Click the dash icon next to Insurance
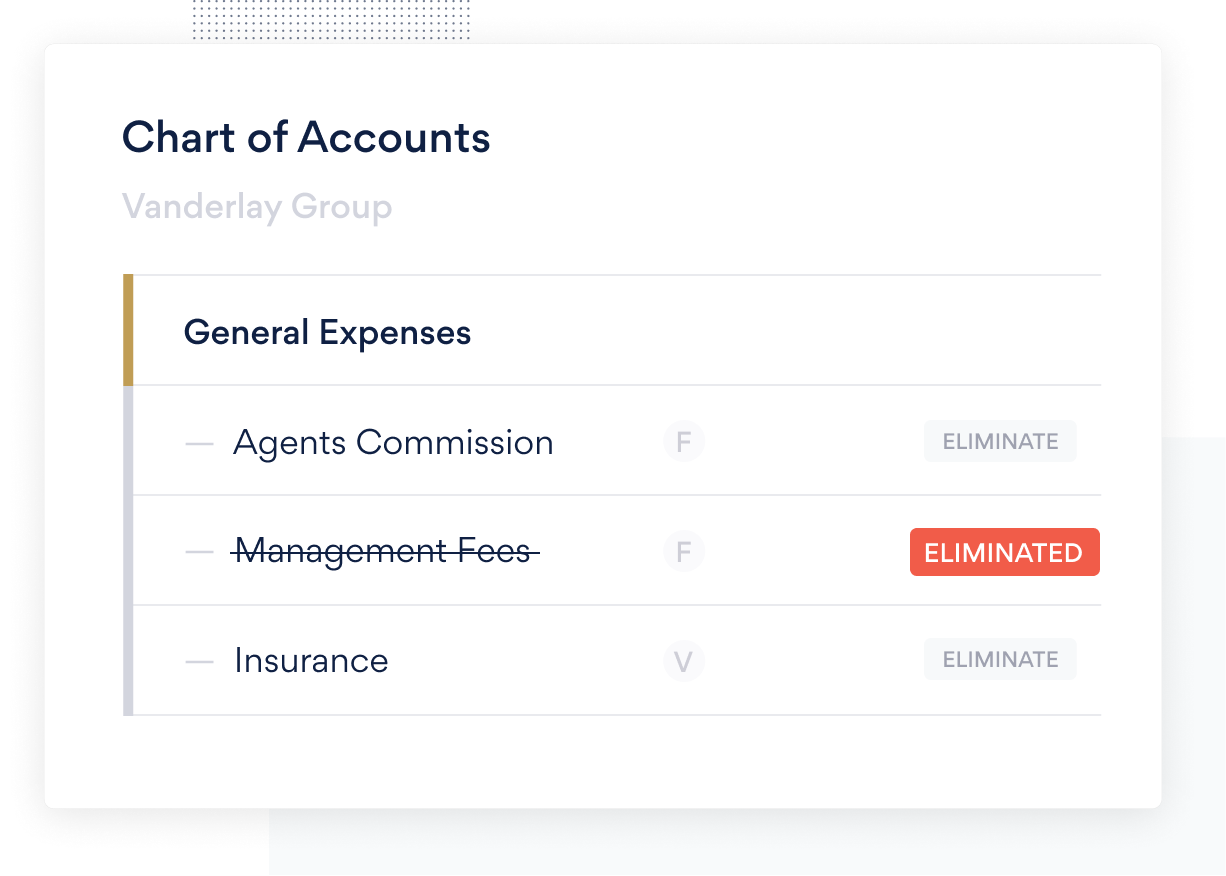Image resolution: width=1226 pixels, height=876 pixels. (x=199, y=661)
